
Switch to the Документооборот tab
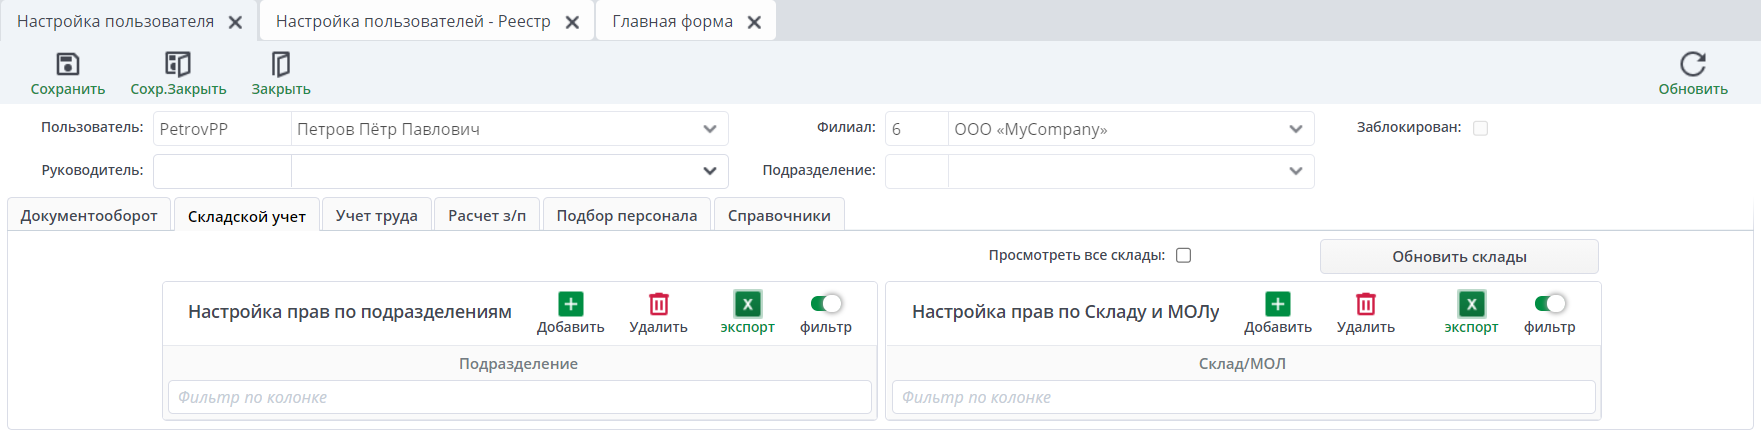point(89,216)
